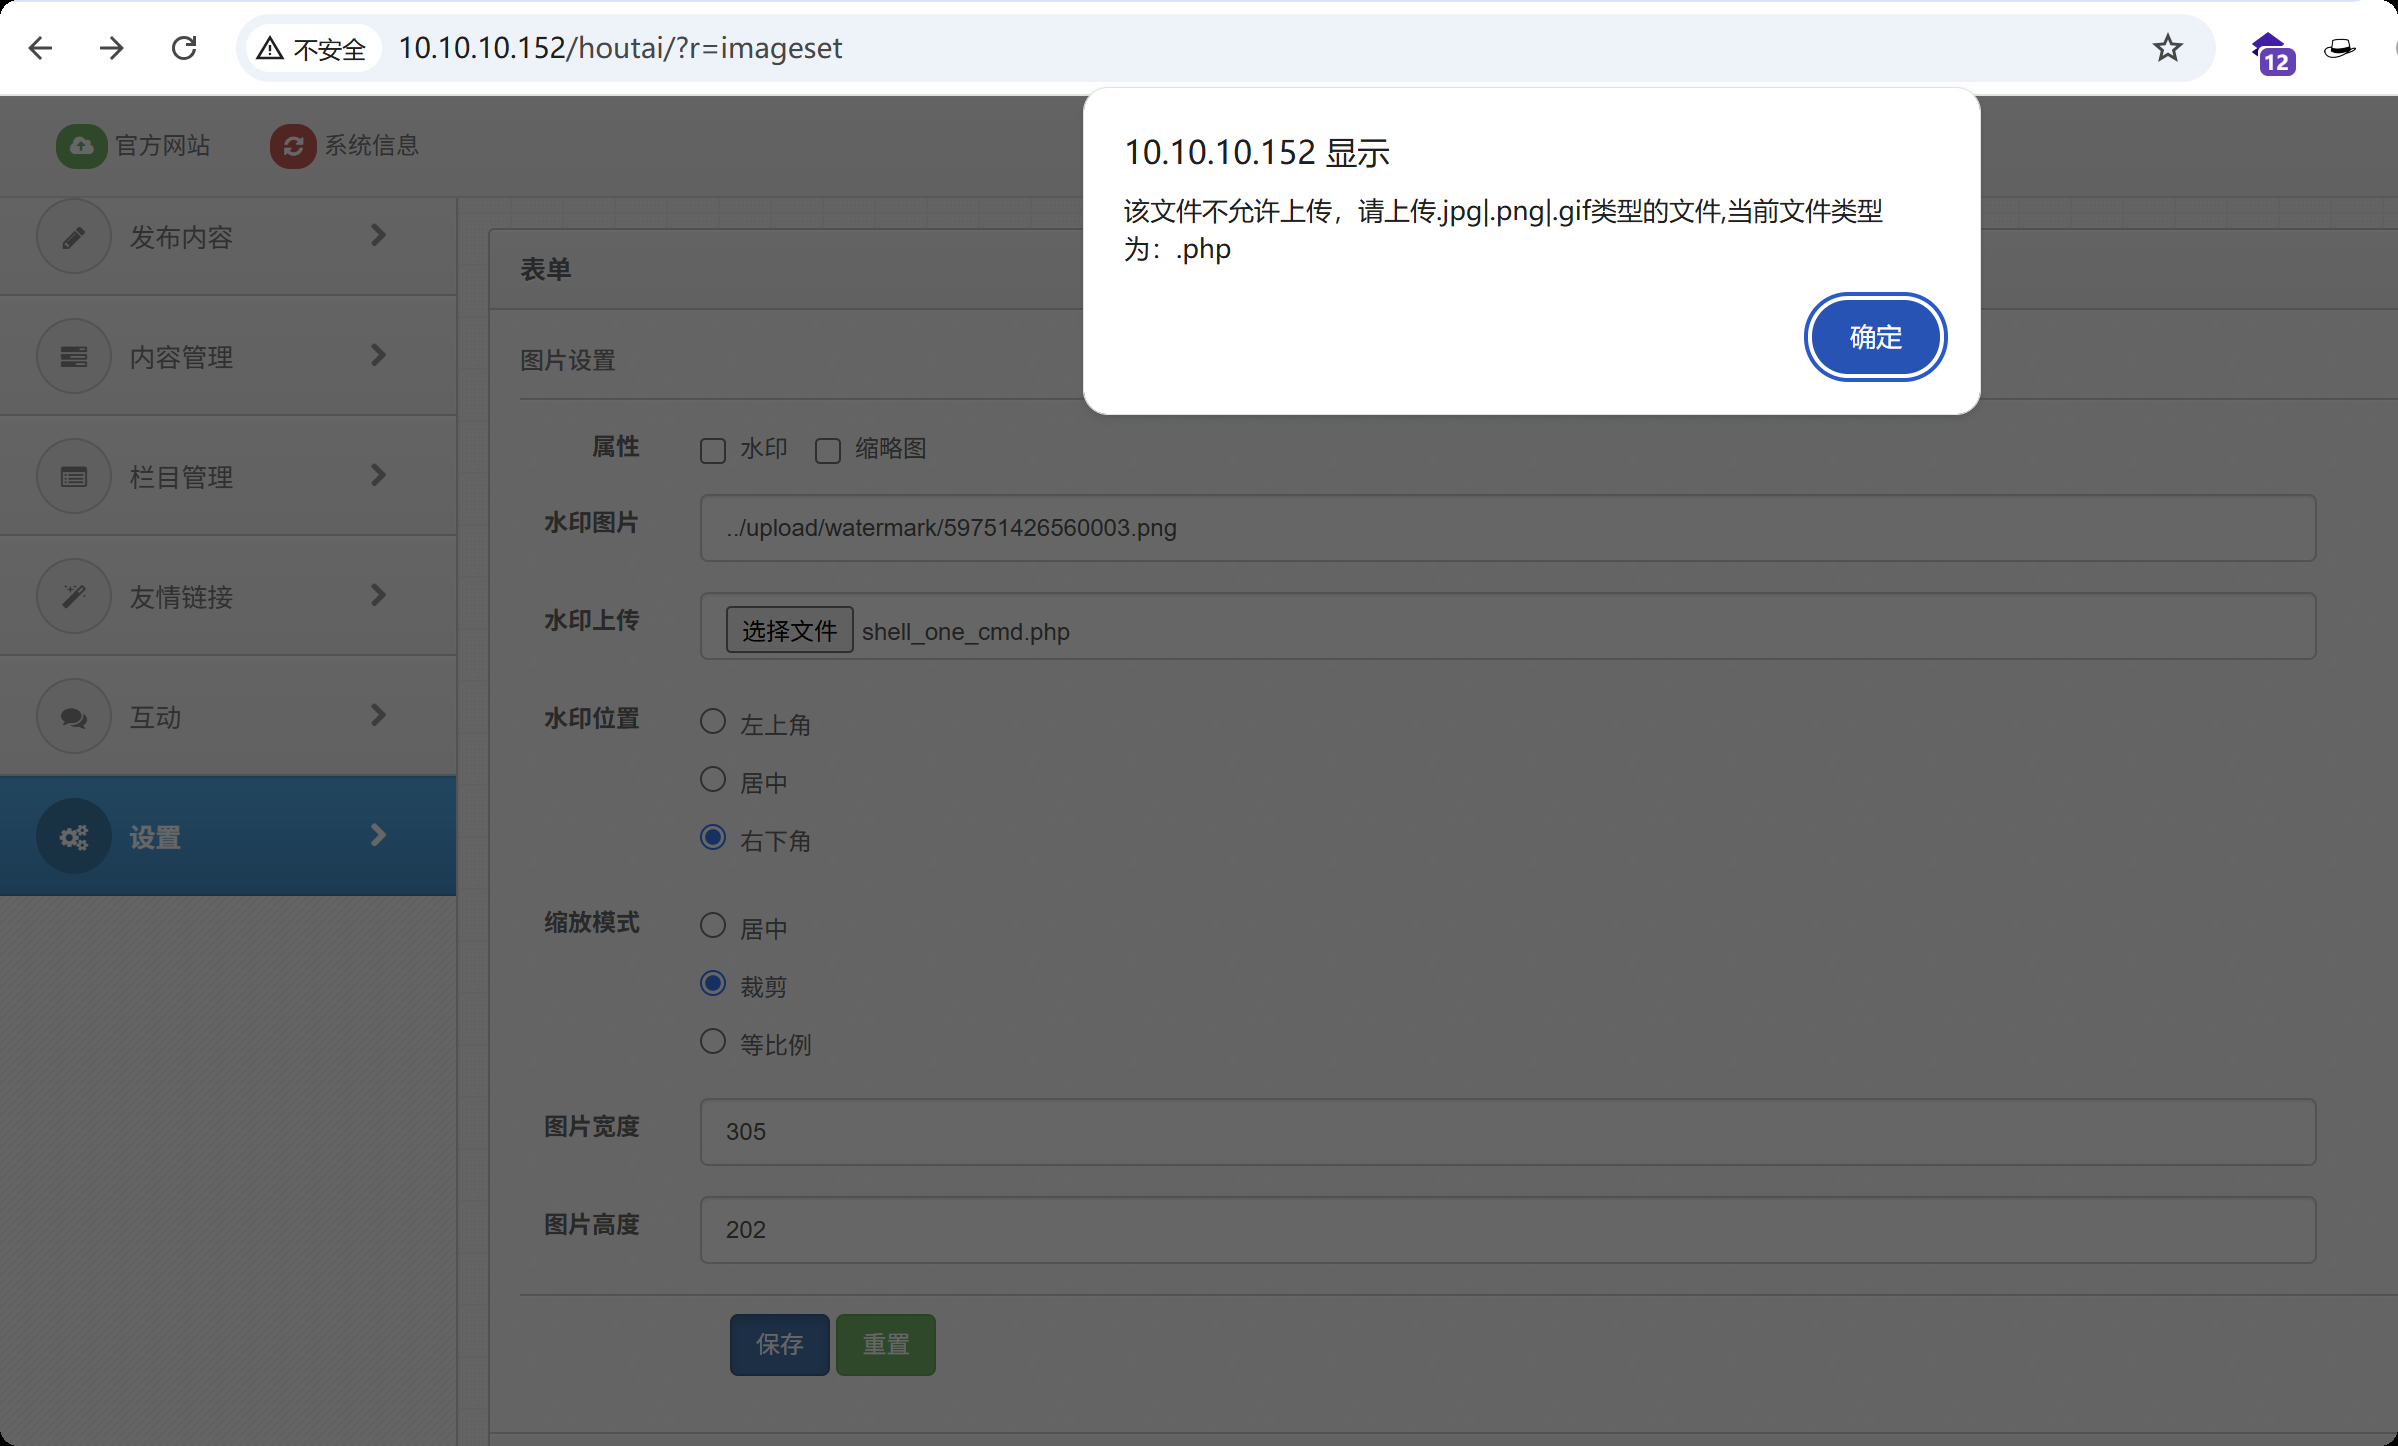Click the 不安全 security warning indicator
Screen dimensions: 2398x1446
coord(312,48)
